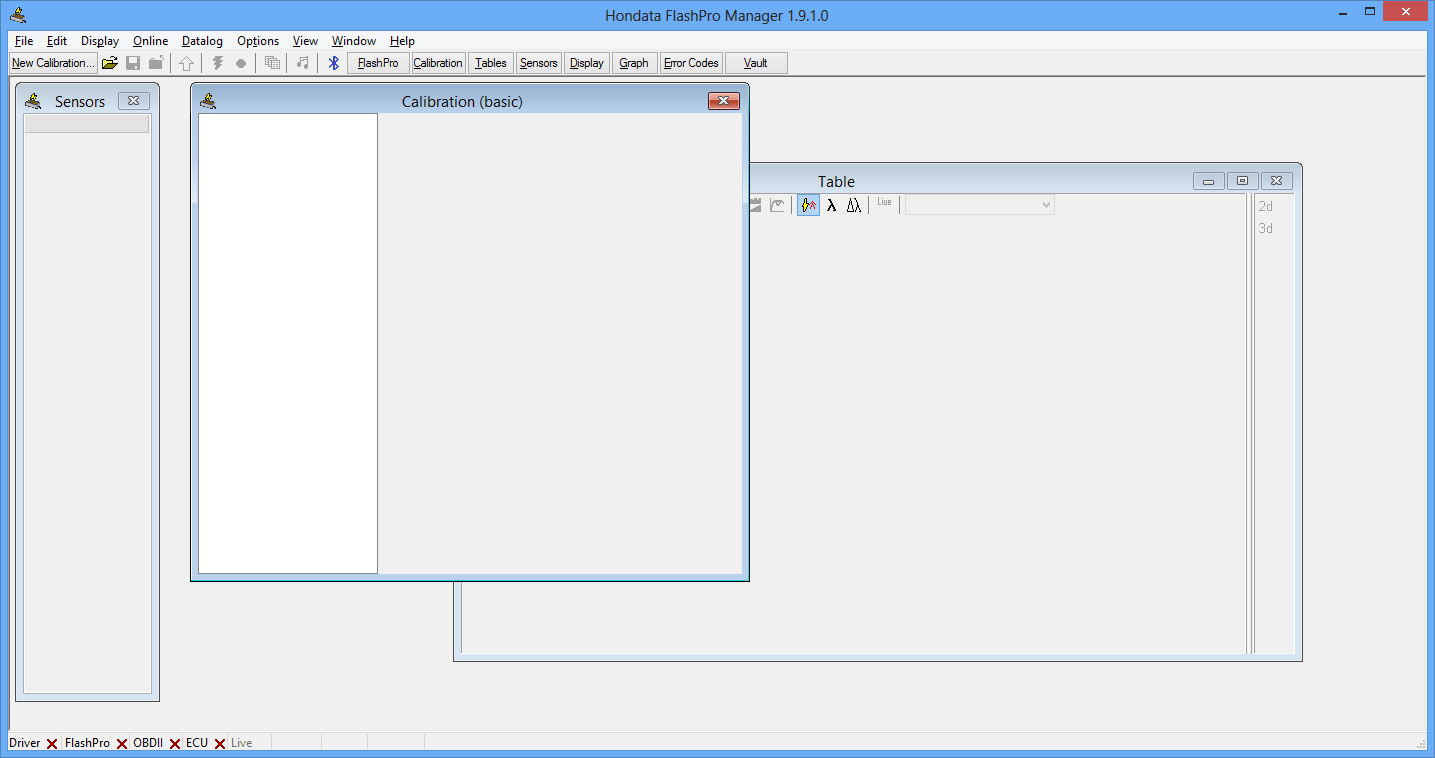Click the Graph toolbar button

(x=634, y=63)
